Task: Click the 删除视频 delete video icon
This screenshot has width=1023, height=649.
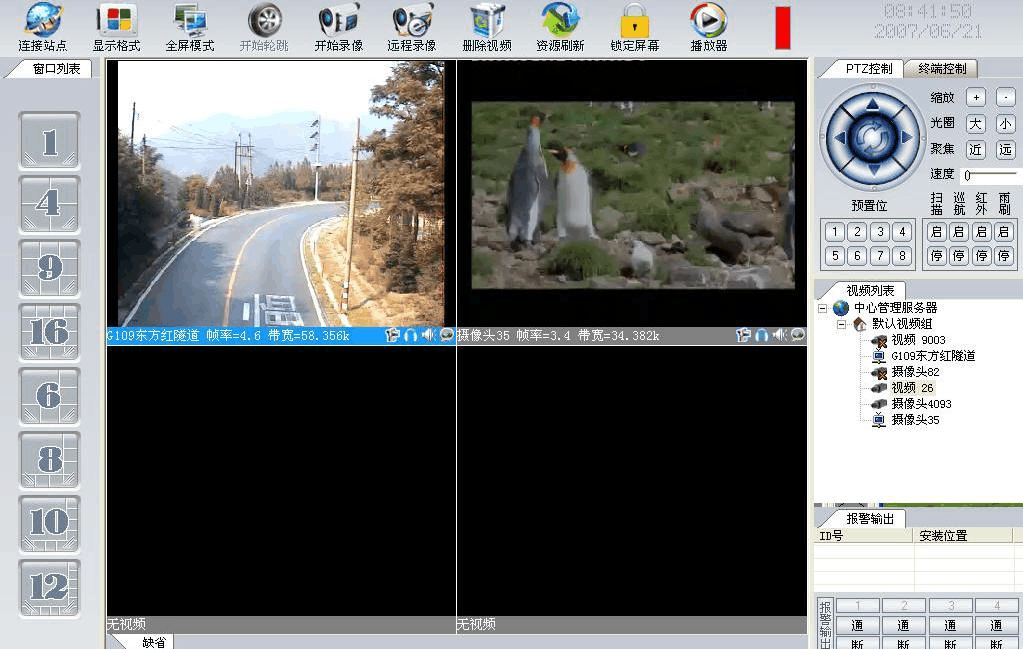Action: [x=487, y=27]
